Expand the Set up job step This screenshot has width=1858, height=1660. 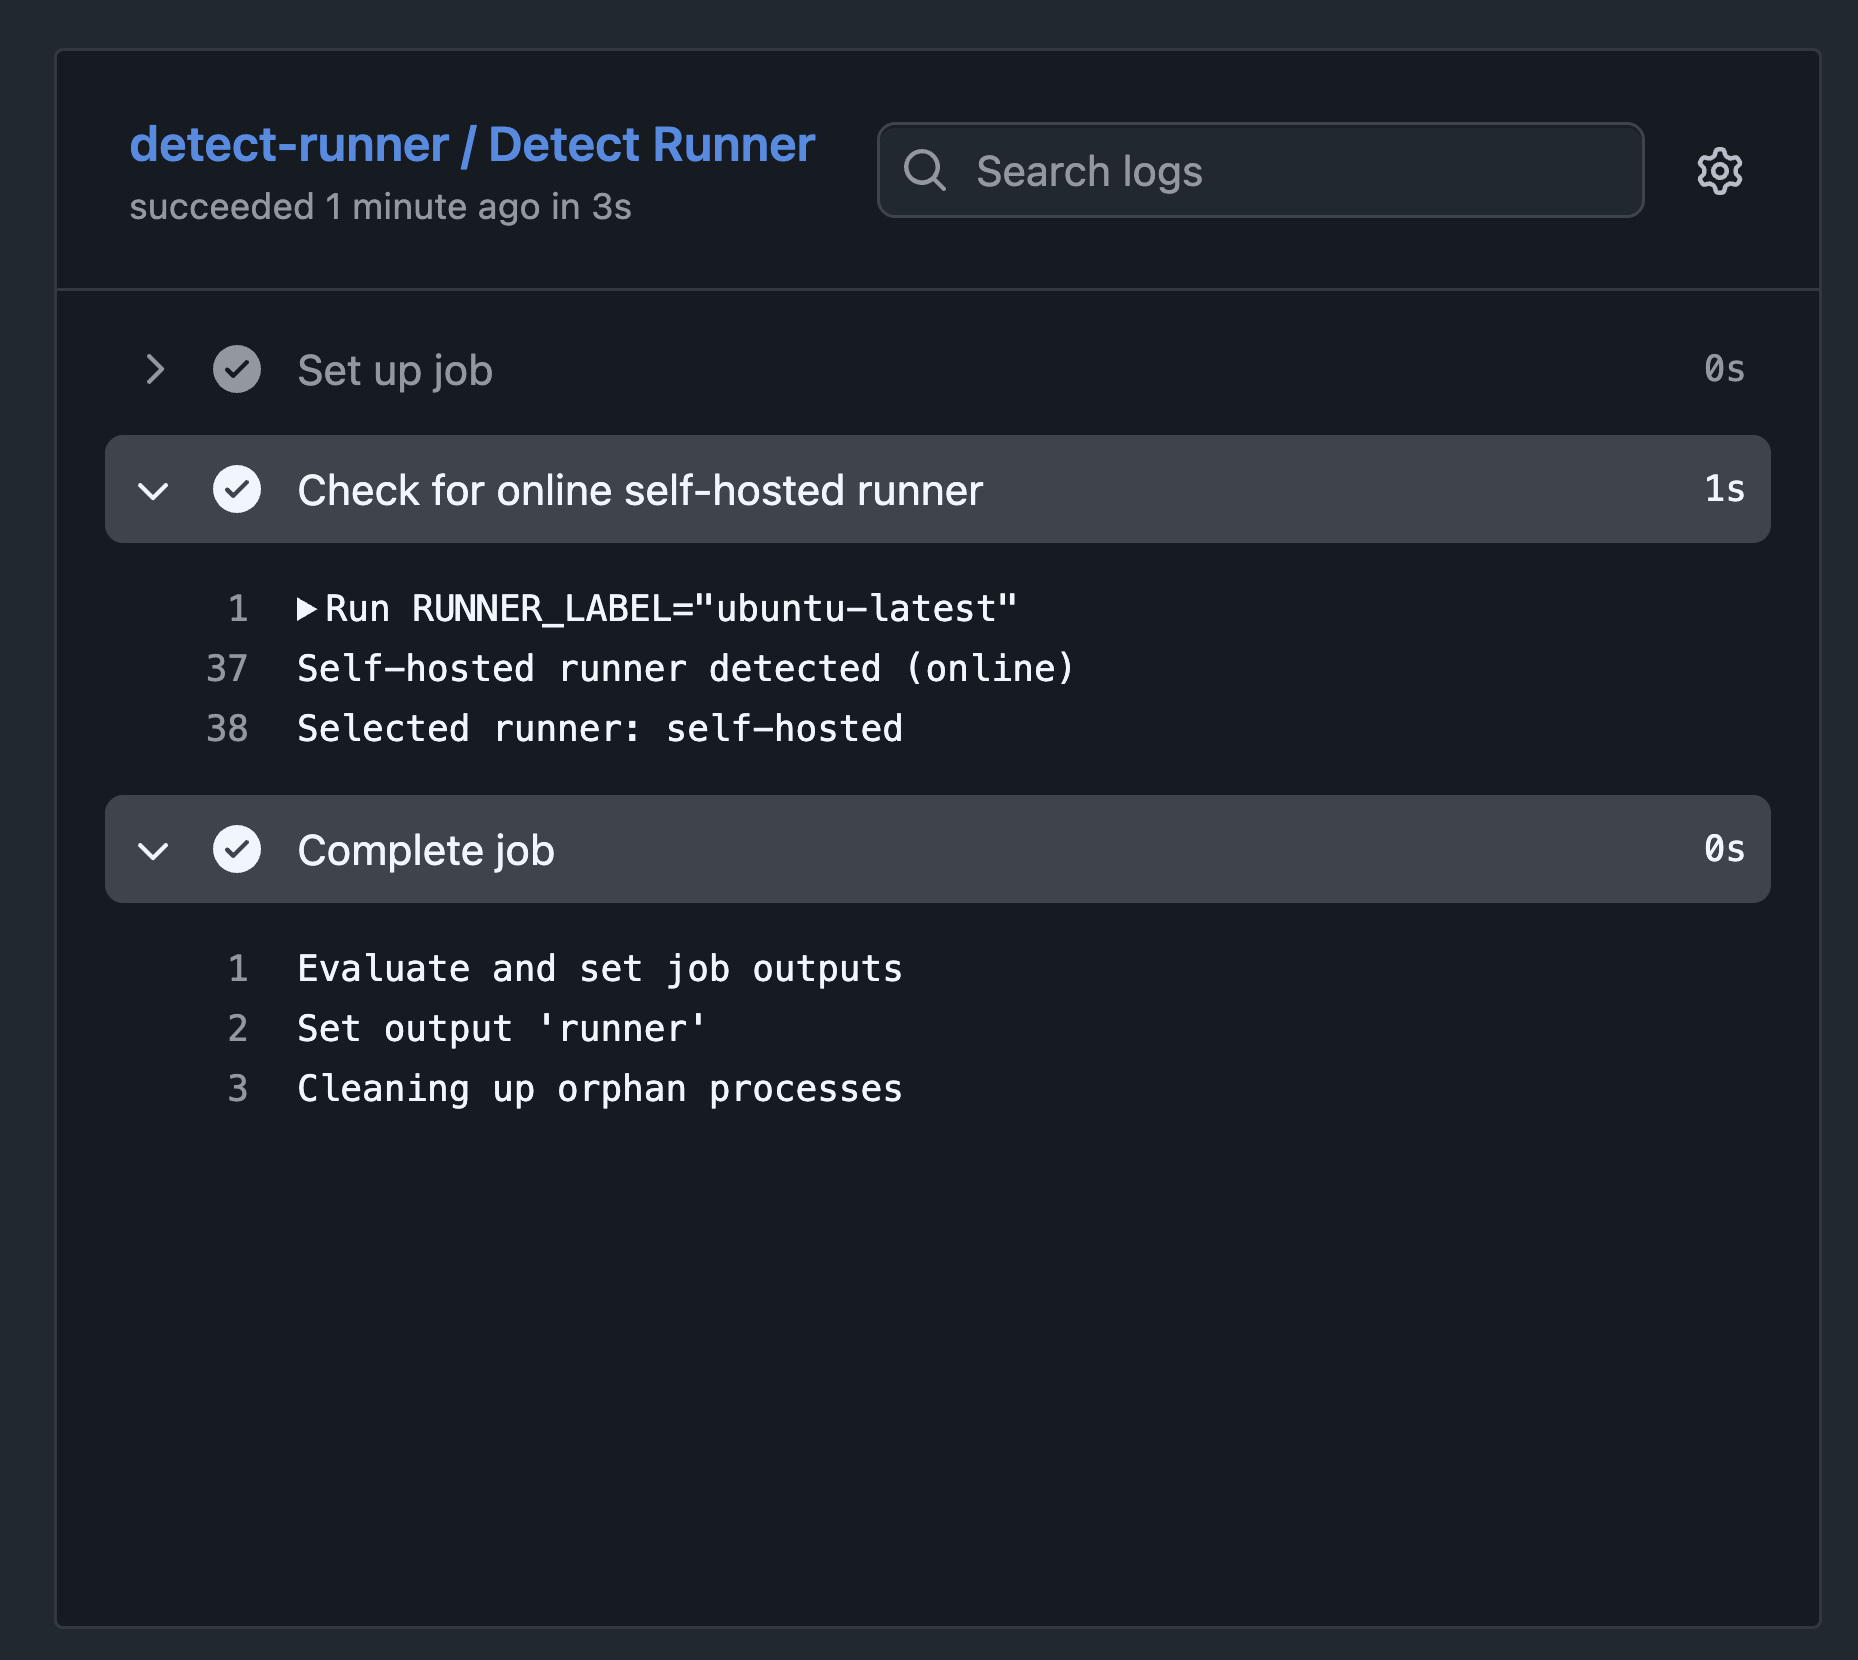(154, 370)
